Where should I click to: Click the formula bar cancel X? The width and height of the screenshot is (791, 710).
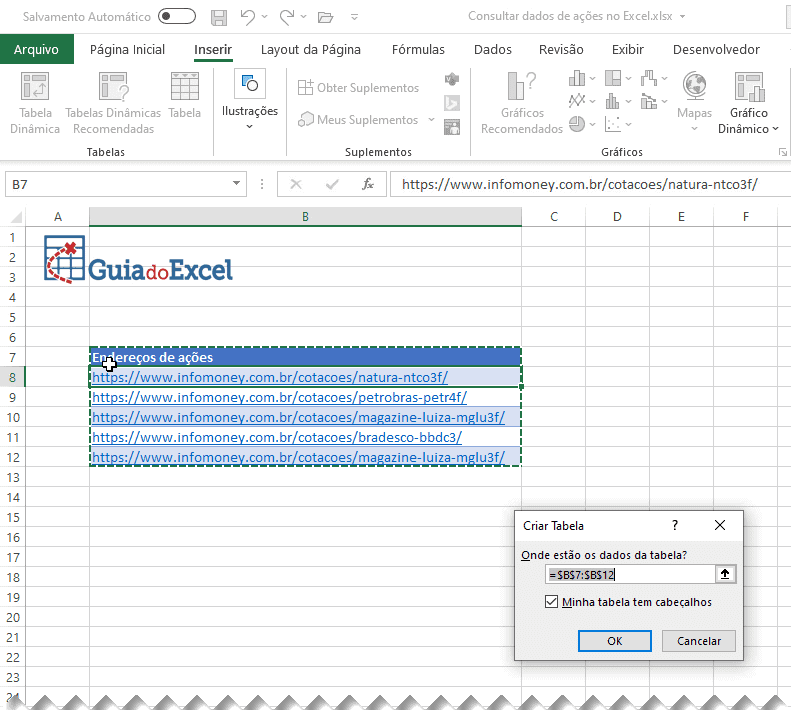pyautogui.click(x=296, y=184)
